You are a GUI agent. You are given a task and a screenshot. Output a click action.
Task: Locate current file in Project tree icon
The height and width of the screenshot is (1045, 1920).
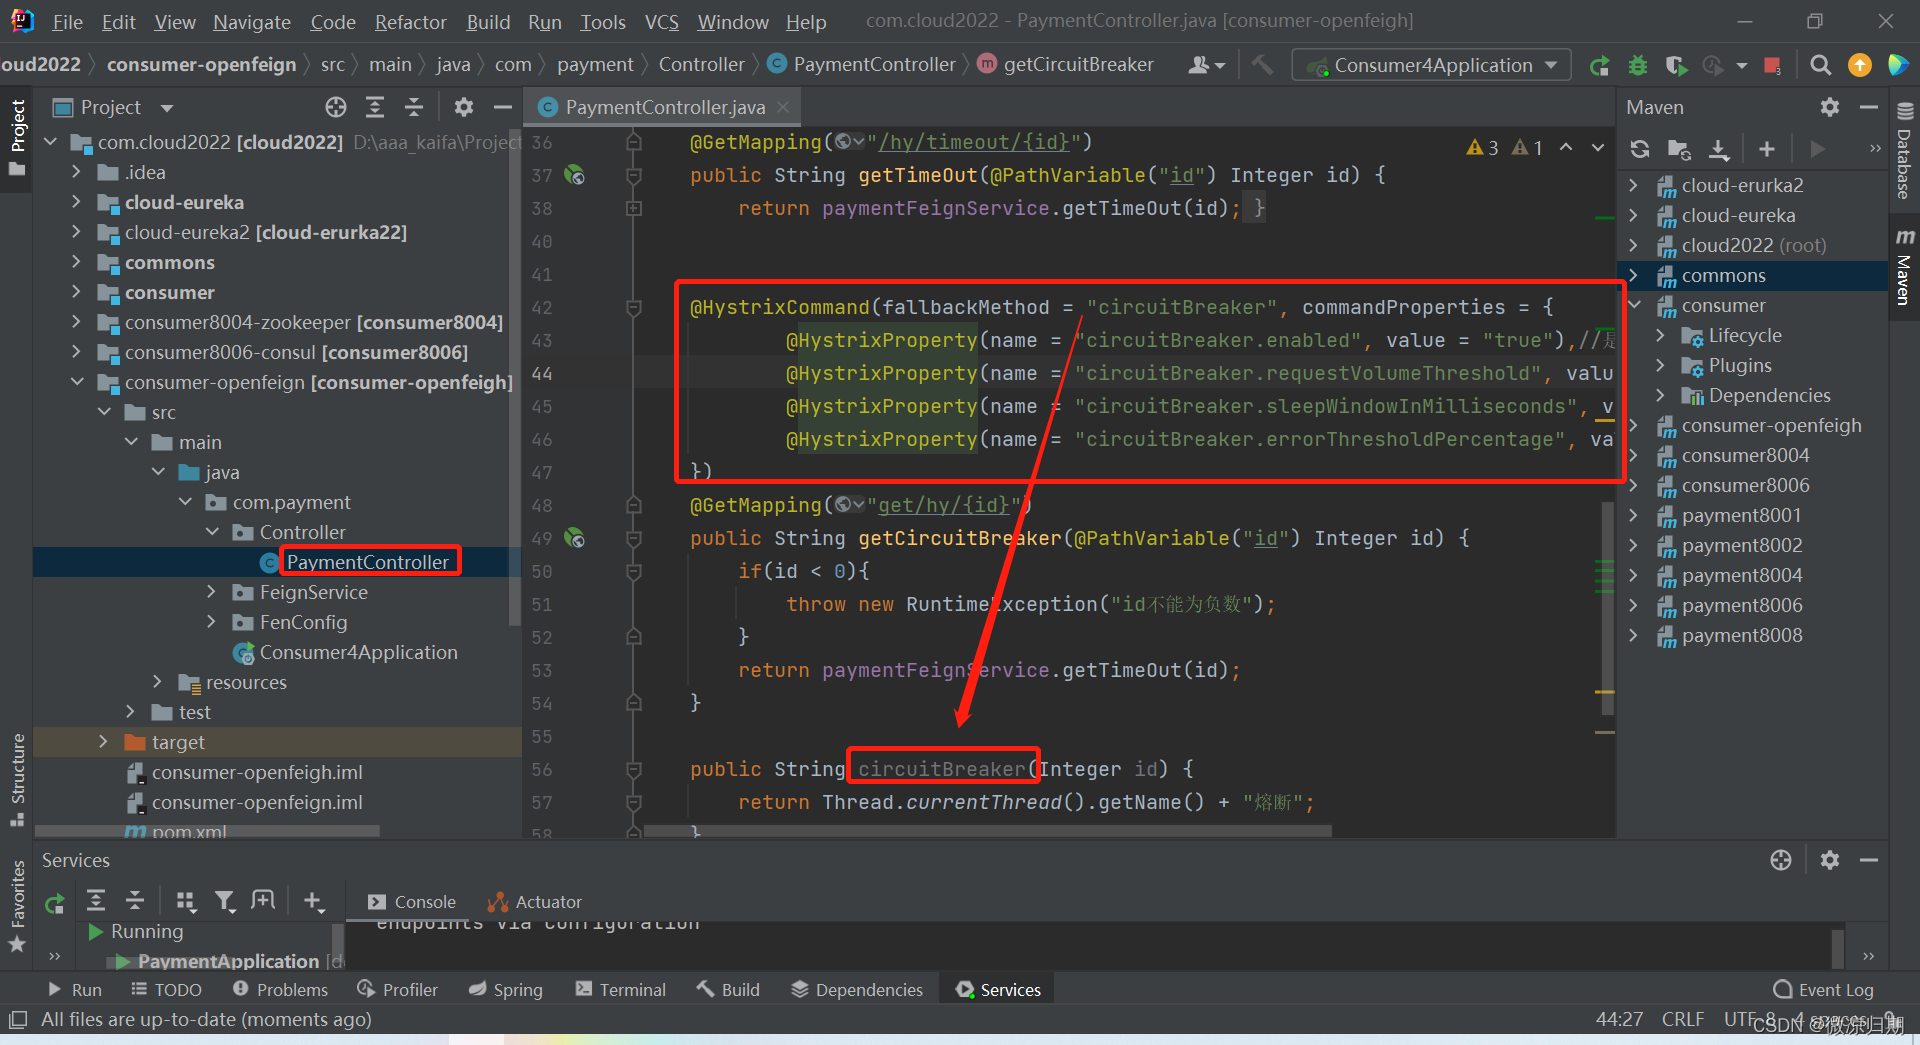[336, 107]
